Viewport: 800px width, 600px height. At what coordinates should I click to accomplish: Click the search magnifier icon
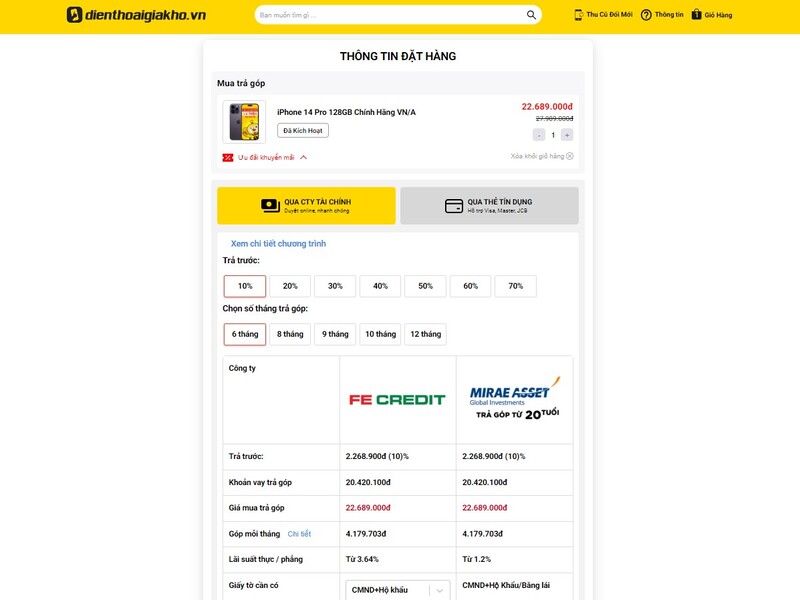click(x=531, y=15)
